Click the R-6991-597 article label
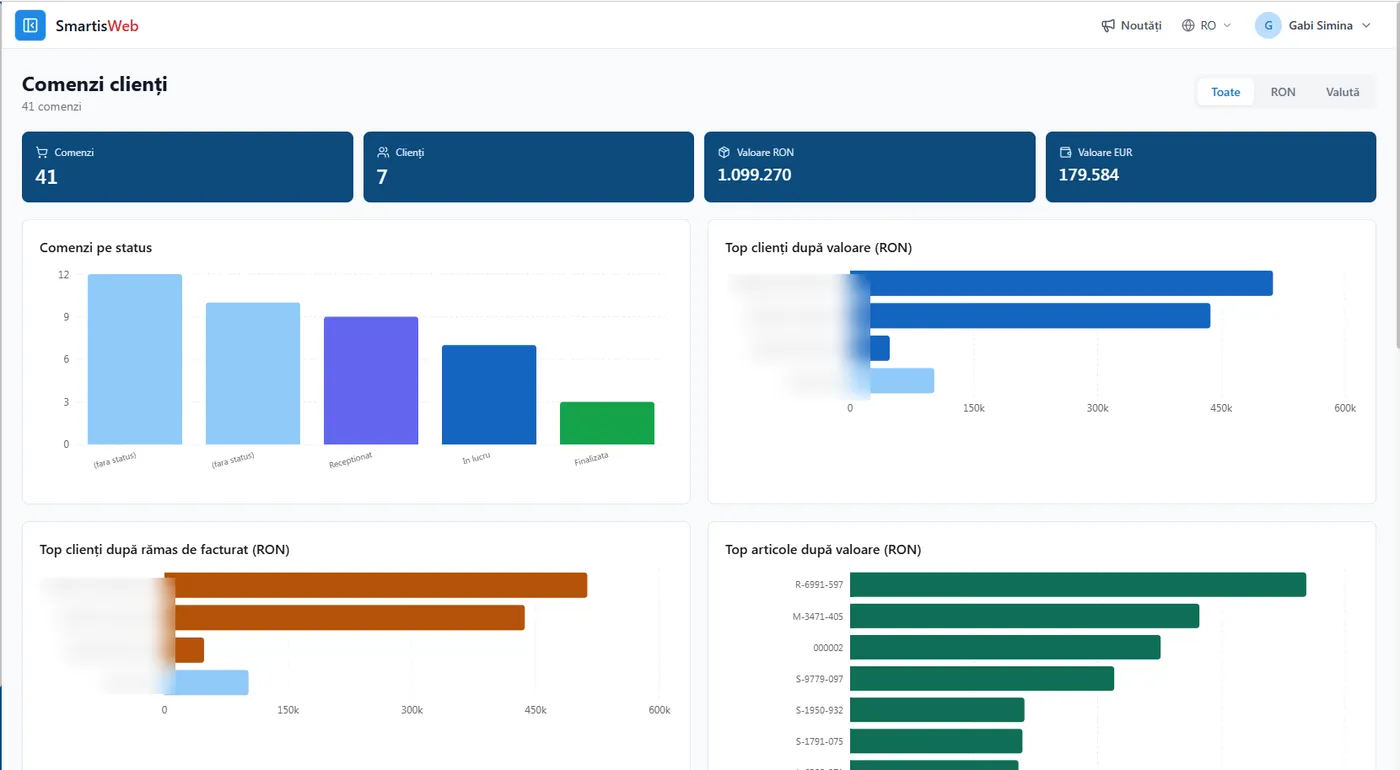The width and height of the screenshot is (1400, 770). click(x=819, y=585)
